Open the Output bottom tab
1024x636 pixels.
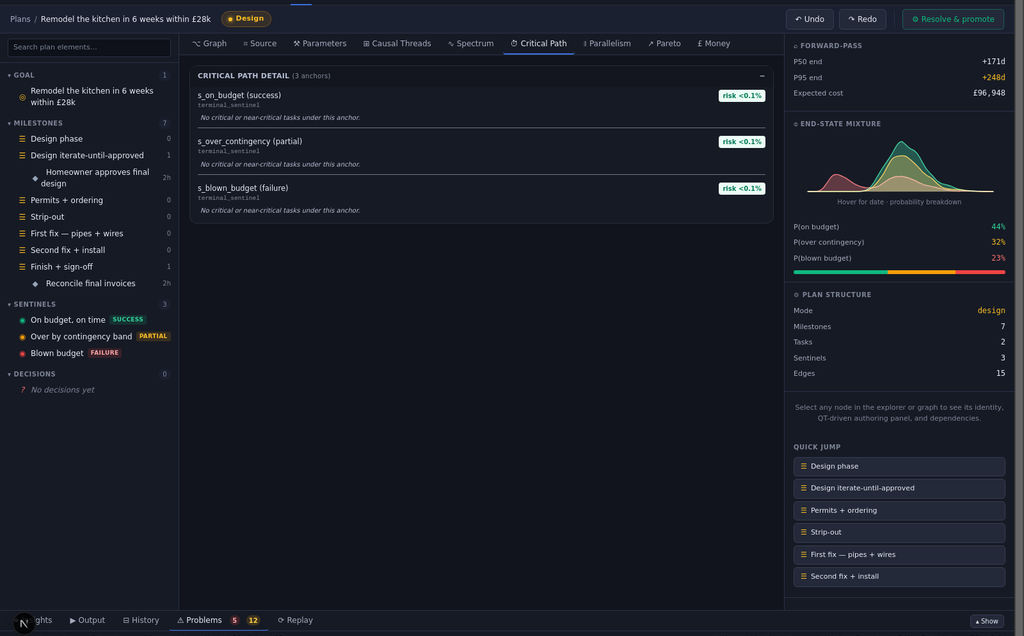pos(87,620)
